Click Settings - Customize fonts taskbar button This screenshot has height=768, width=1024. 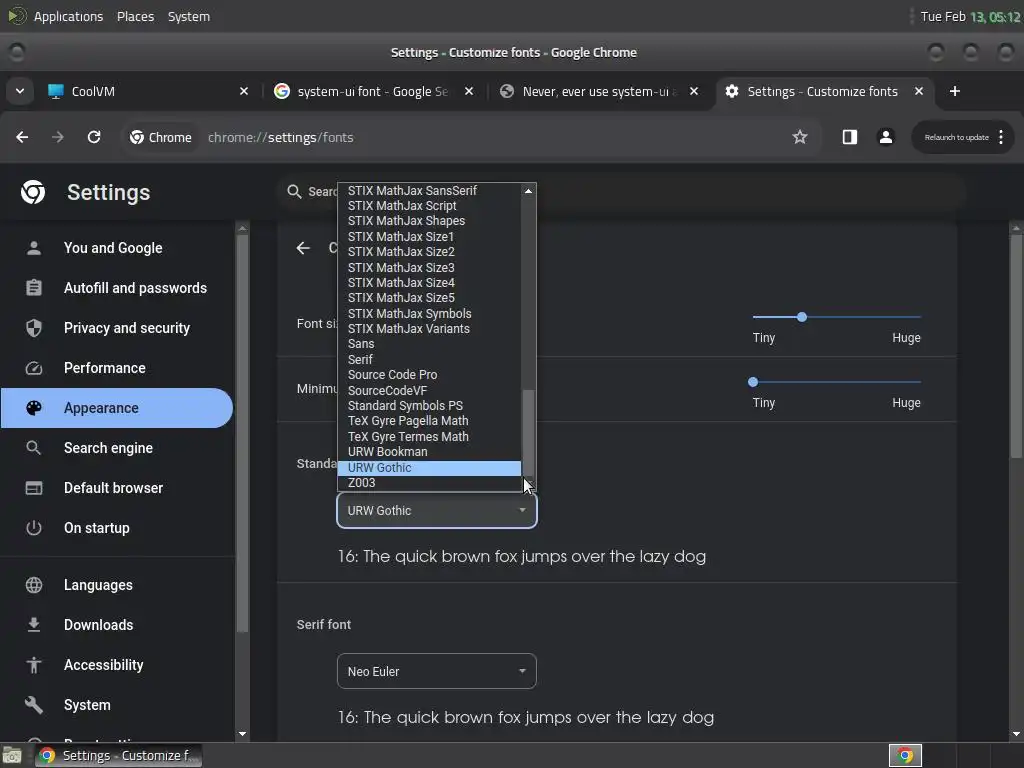(118, 756)
